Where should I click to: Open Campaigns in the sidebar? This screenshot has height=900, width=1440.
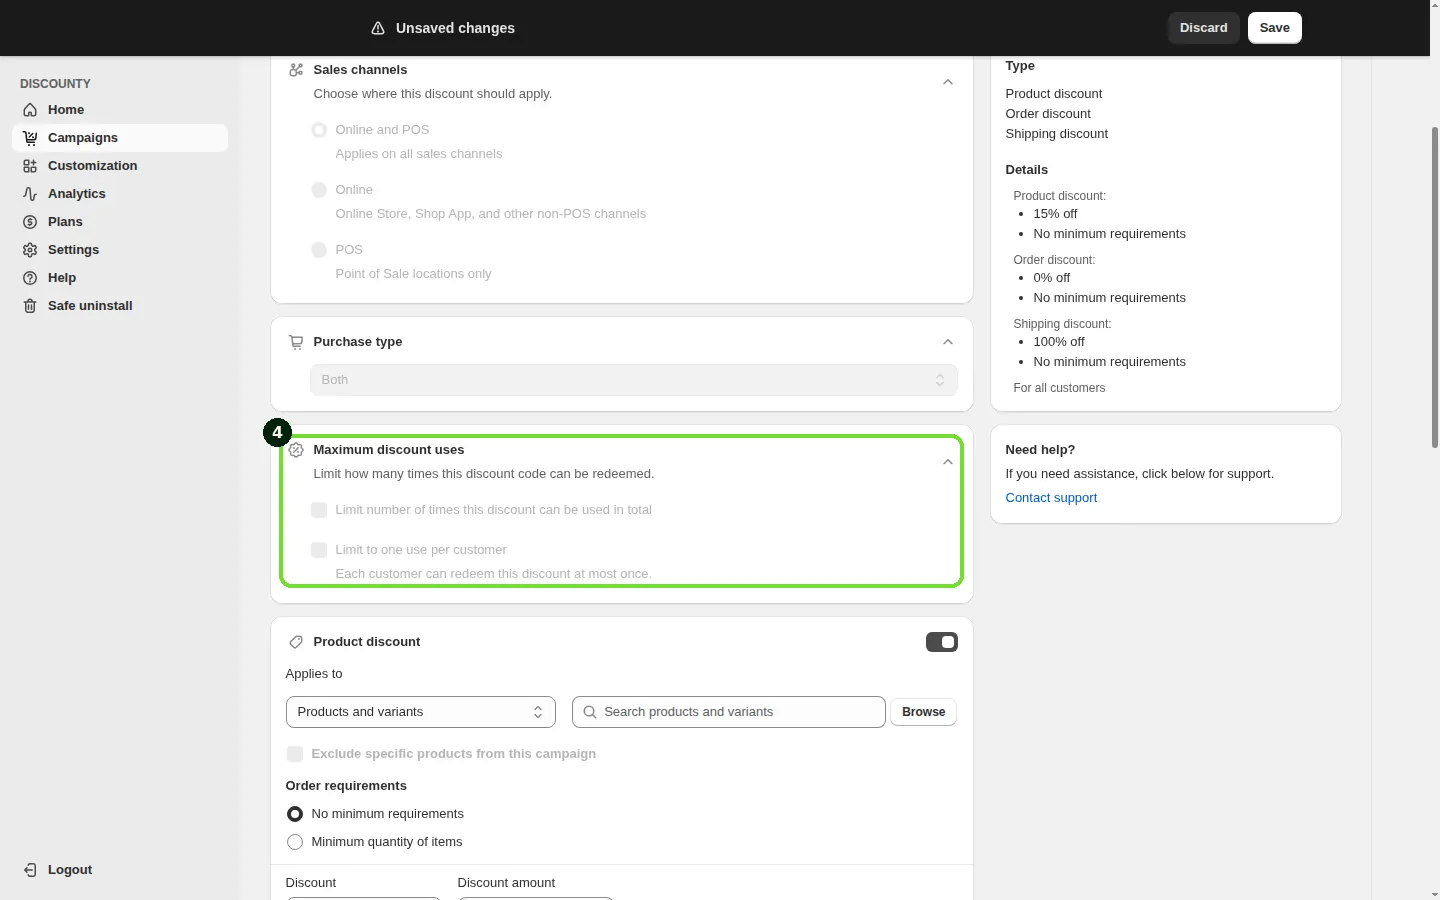click(120, 138)
